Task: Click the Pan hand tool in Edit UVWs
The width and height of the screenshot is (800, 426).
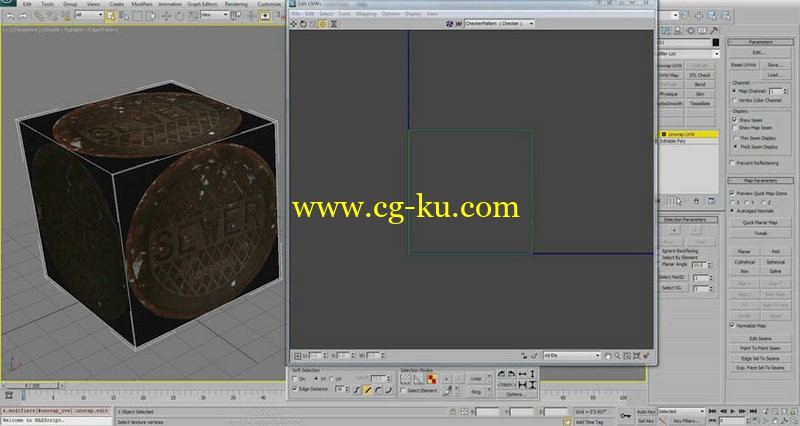Action: (608, 356)
